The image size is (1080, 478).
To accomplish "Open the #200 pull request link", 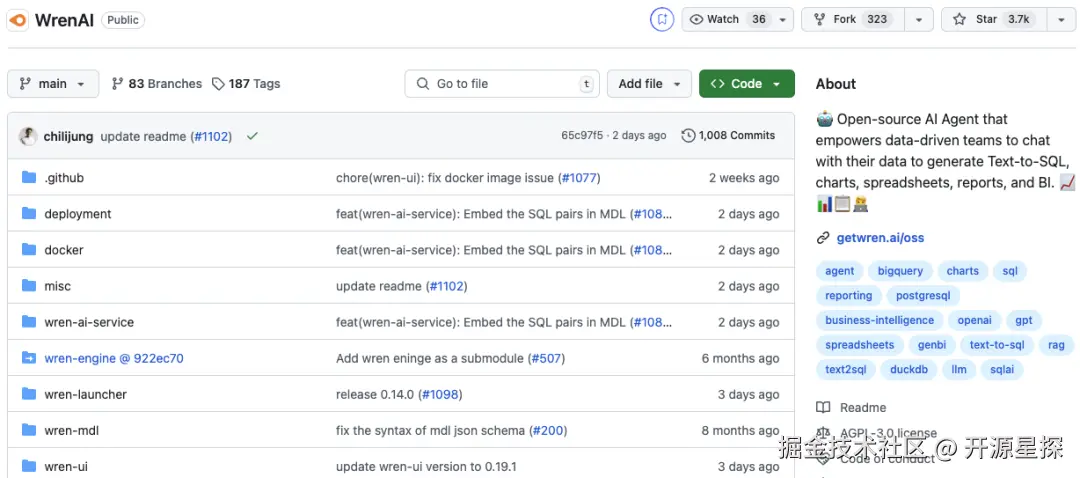I will click(548, 430).
